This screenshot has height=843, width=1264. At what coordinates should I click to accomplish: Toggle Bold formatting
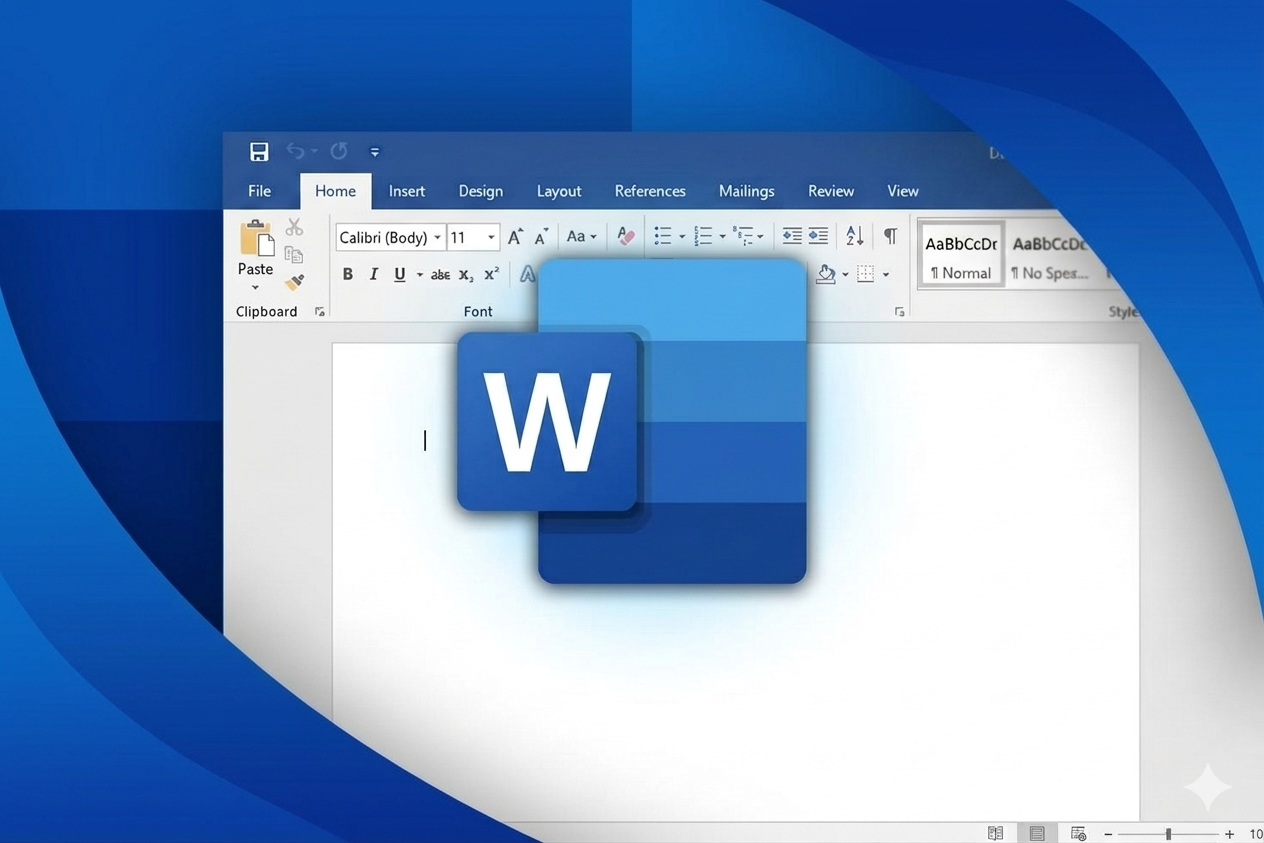click(348, 274)
